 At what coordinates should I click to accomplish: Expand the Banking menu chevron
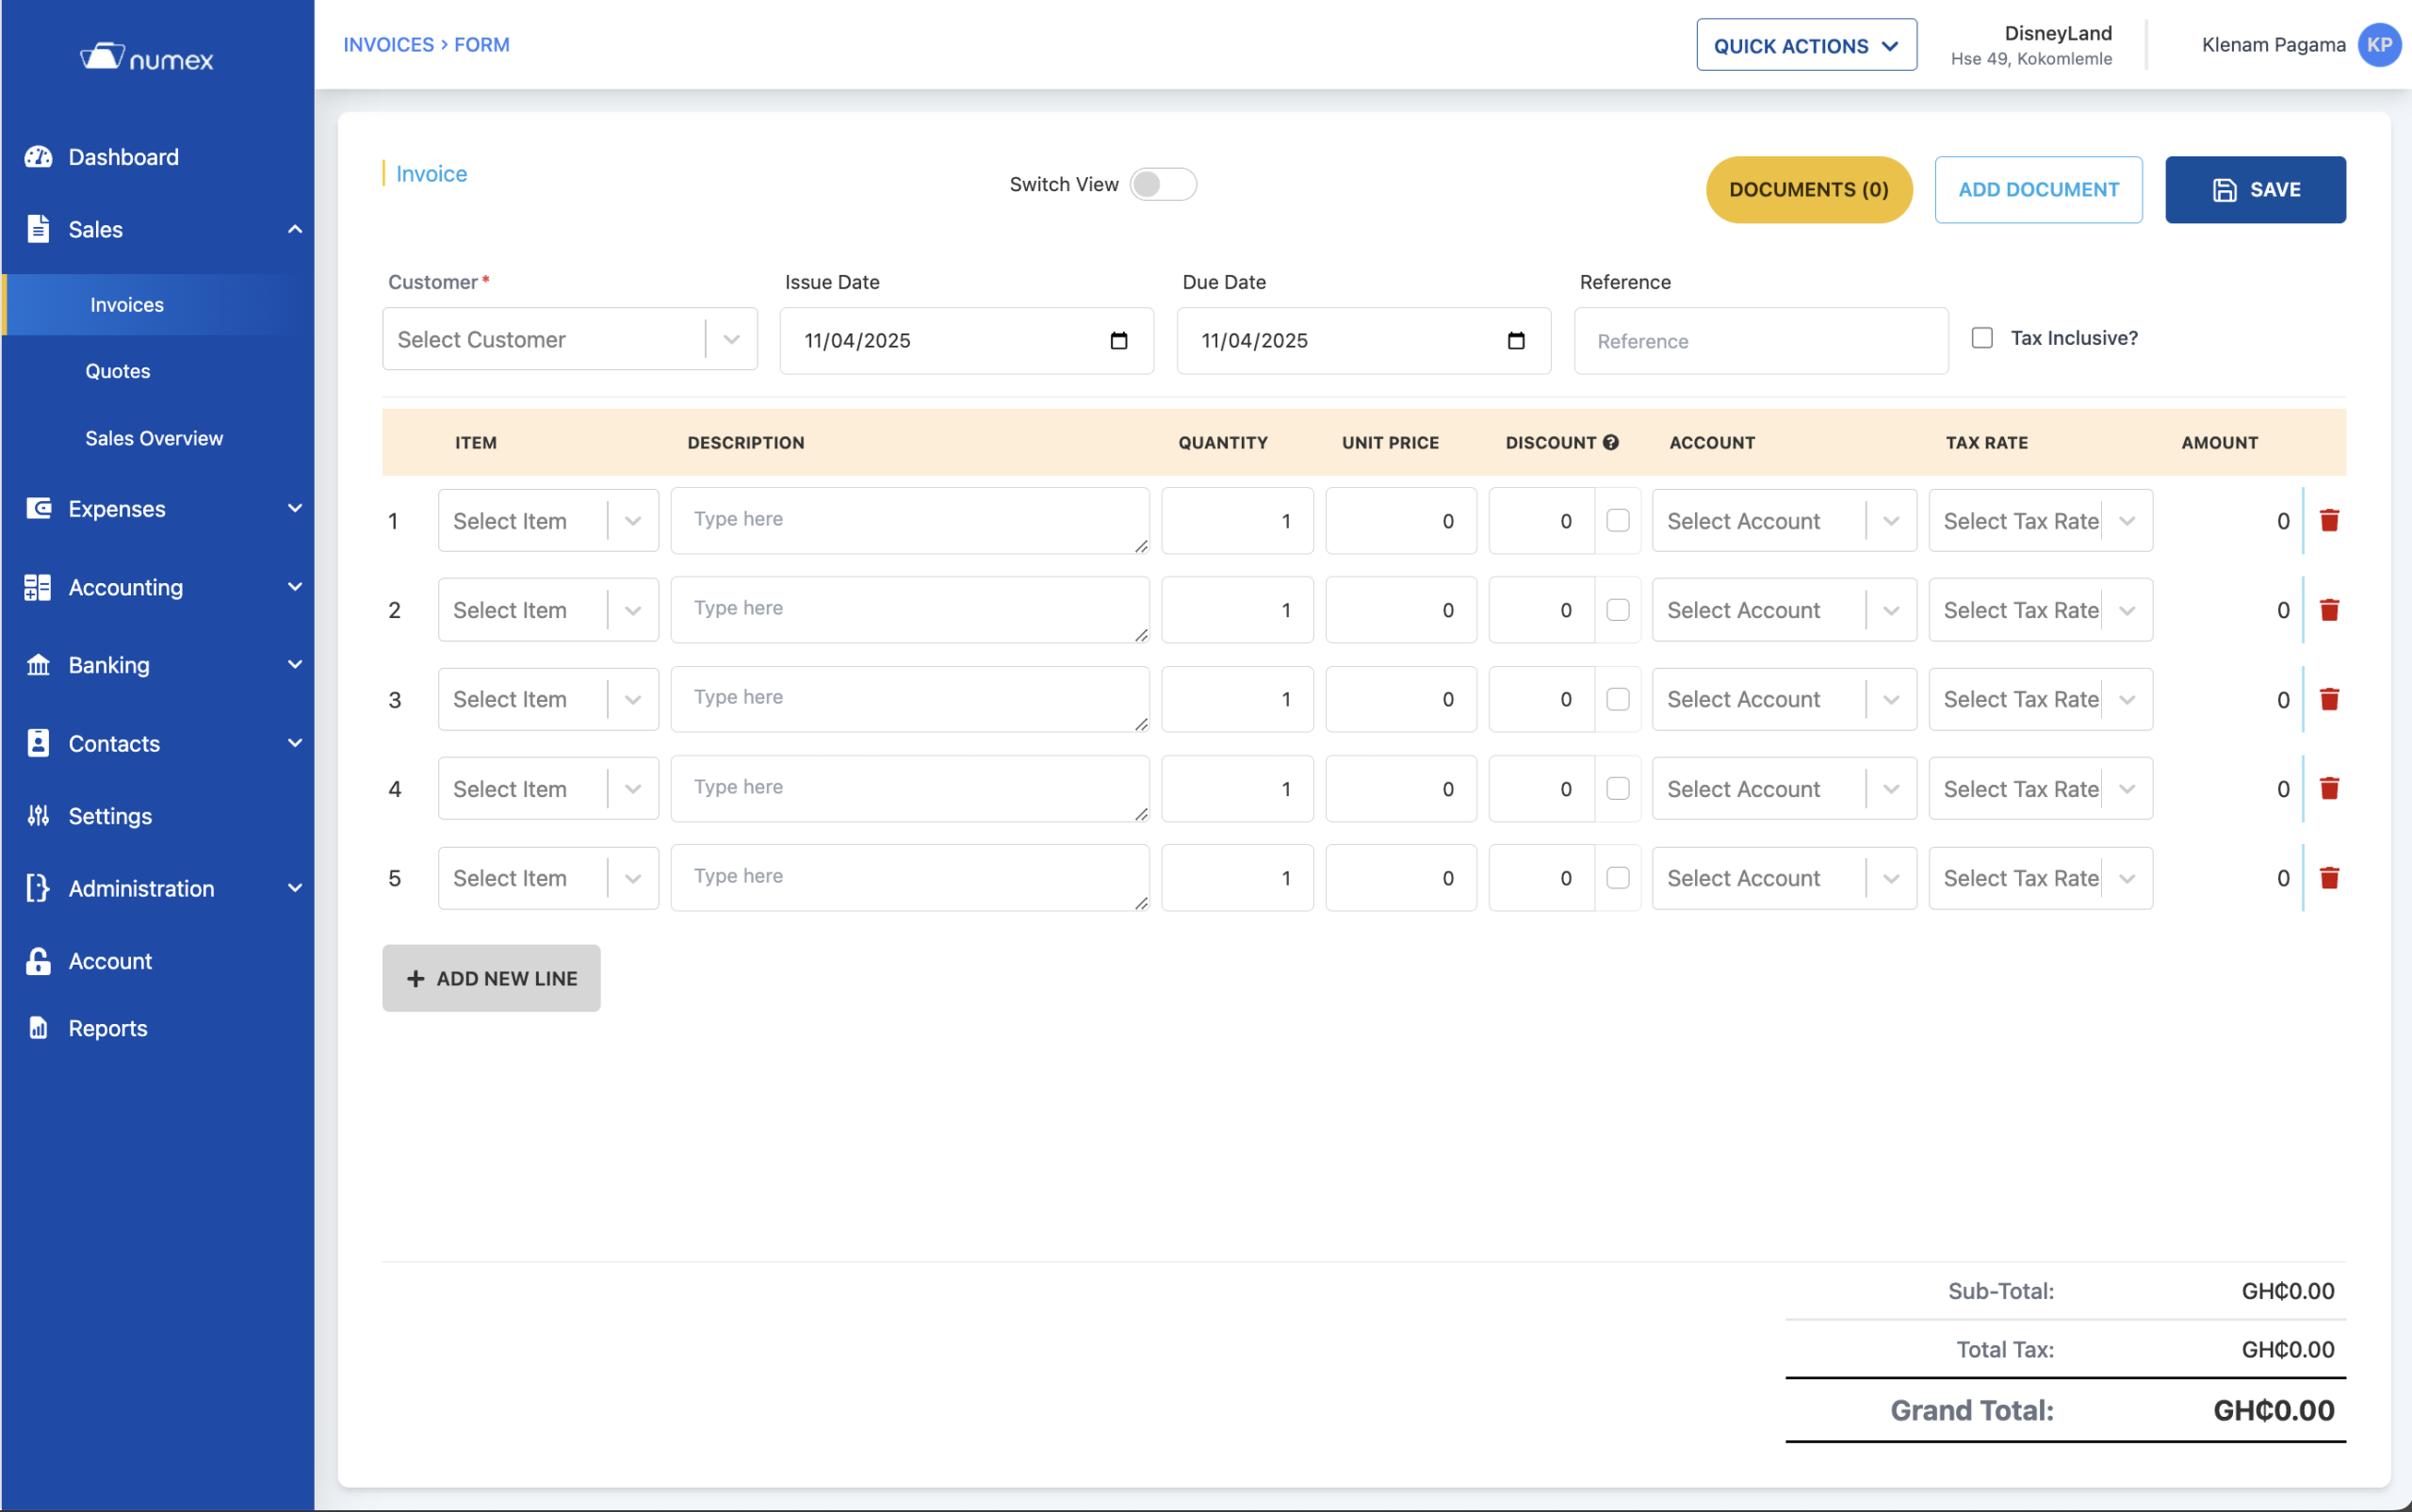pyautogui.click(x=294, y=665)
